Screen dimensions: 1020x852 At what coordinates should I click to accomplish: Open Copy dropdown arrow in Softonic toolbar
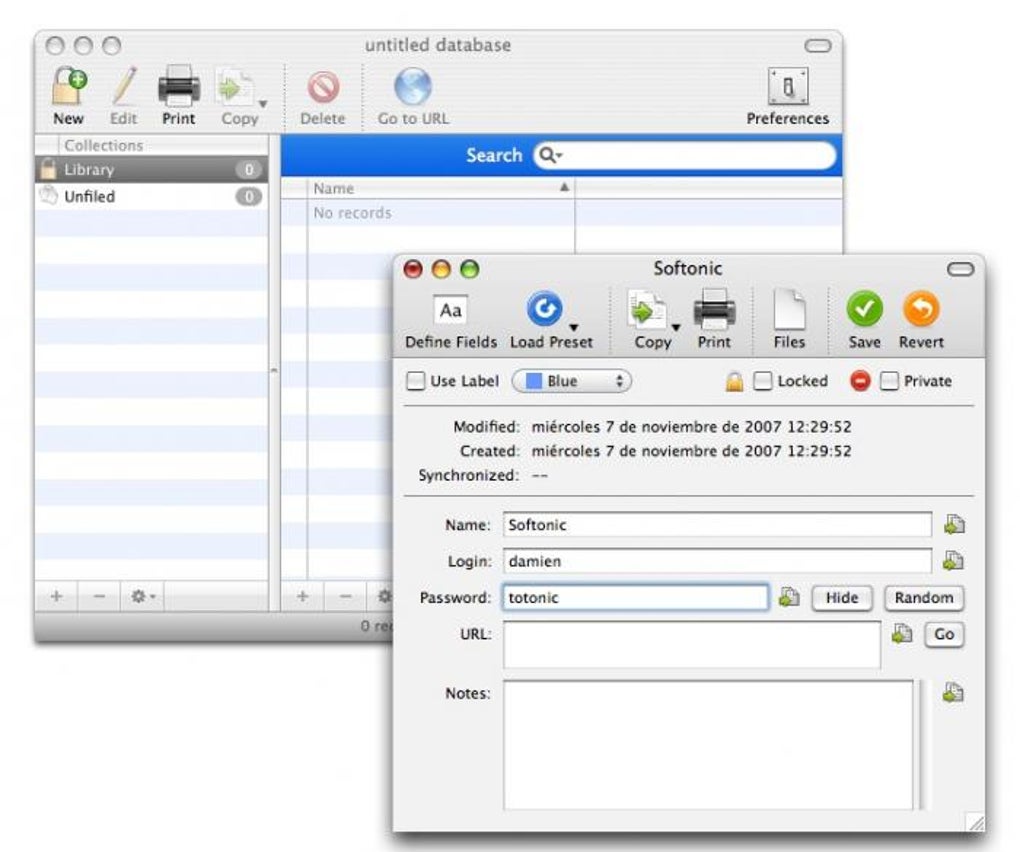pyautogui.click(x=676, y=328)
